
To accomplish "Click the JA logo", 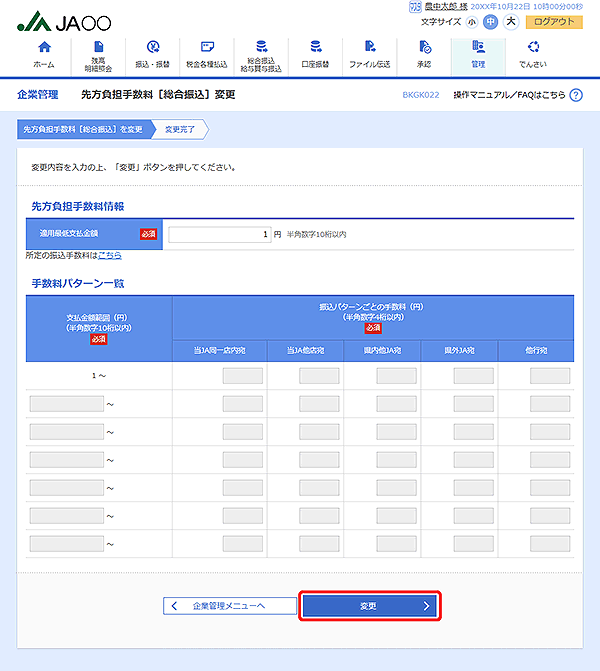I will [64, 22].
